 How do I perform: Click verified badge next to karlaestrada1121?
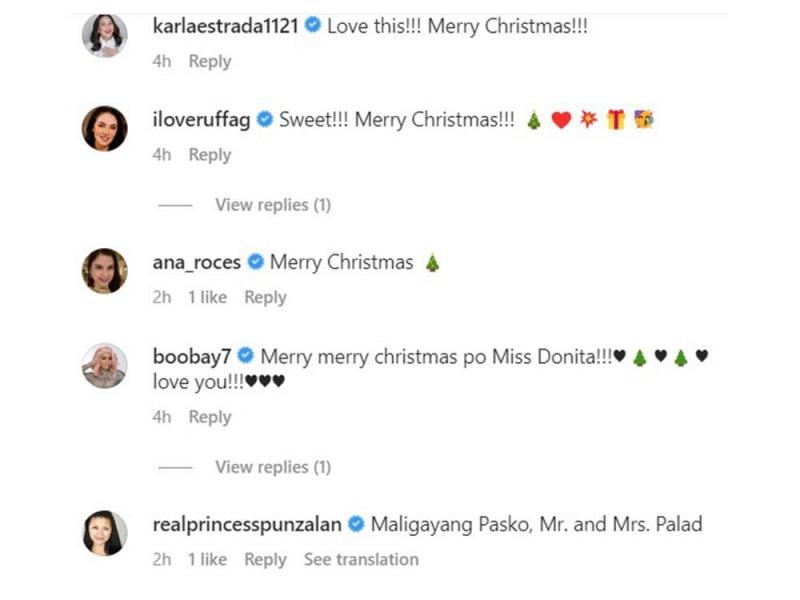tap(313, 27)
